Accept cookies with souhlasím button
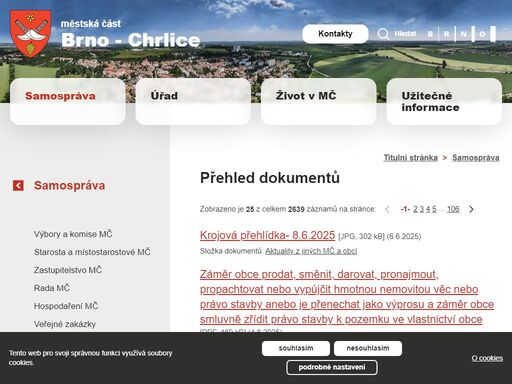Image resolution: width=512 pixels, height=384 pixels. point(296,348)
